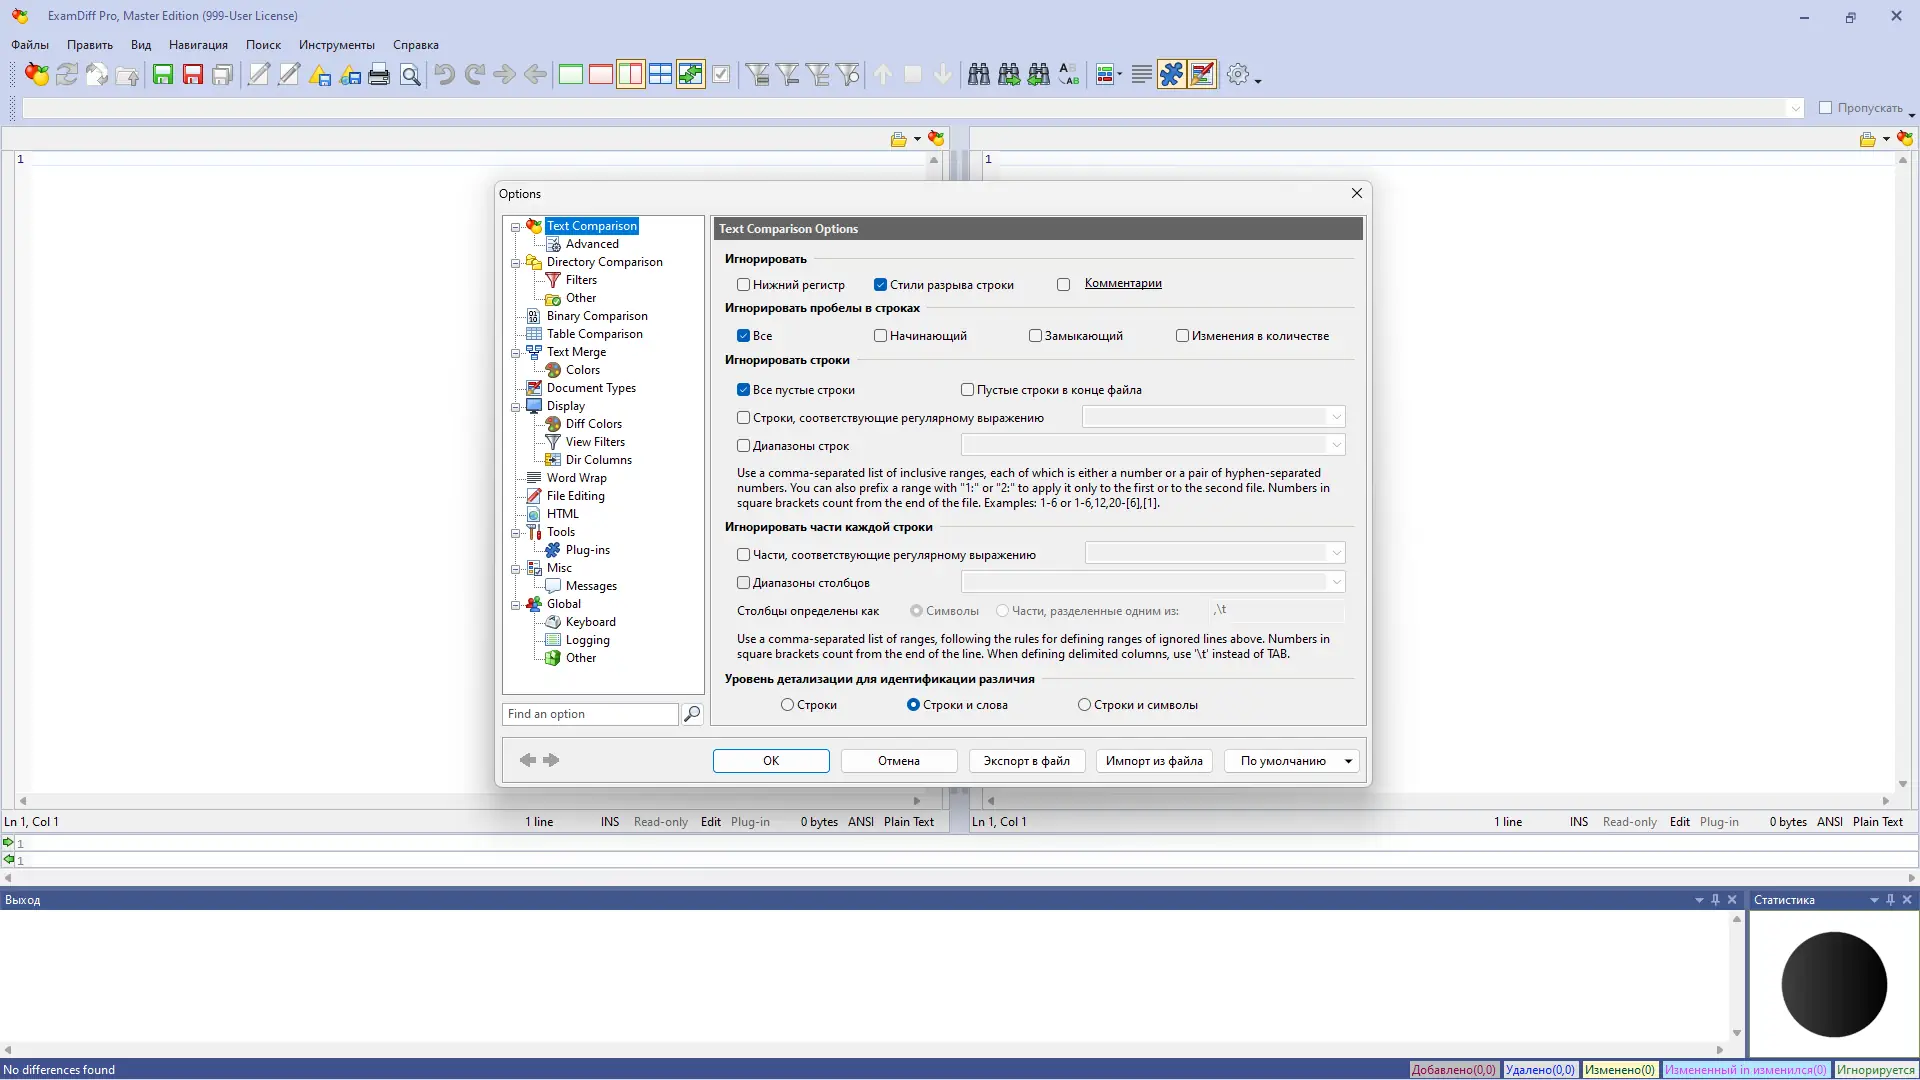1920x1080 pixels.
Task: Click the Экспорт в файл button
Action: pos(1026,761)
